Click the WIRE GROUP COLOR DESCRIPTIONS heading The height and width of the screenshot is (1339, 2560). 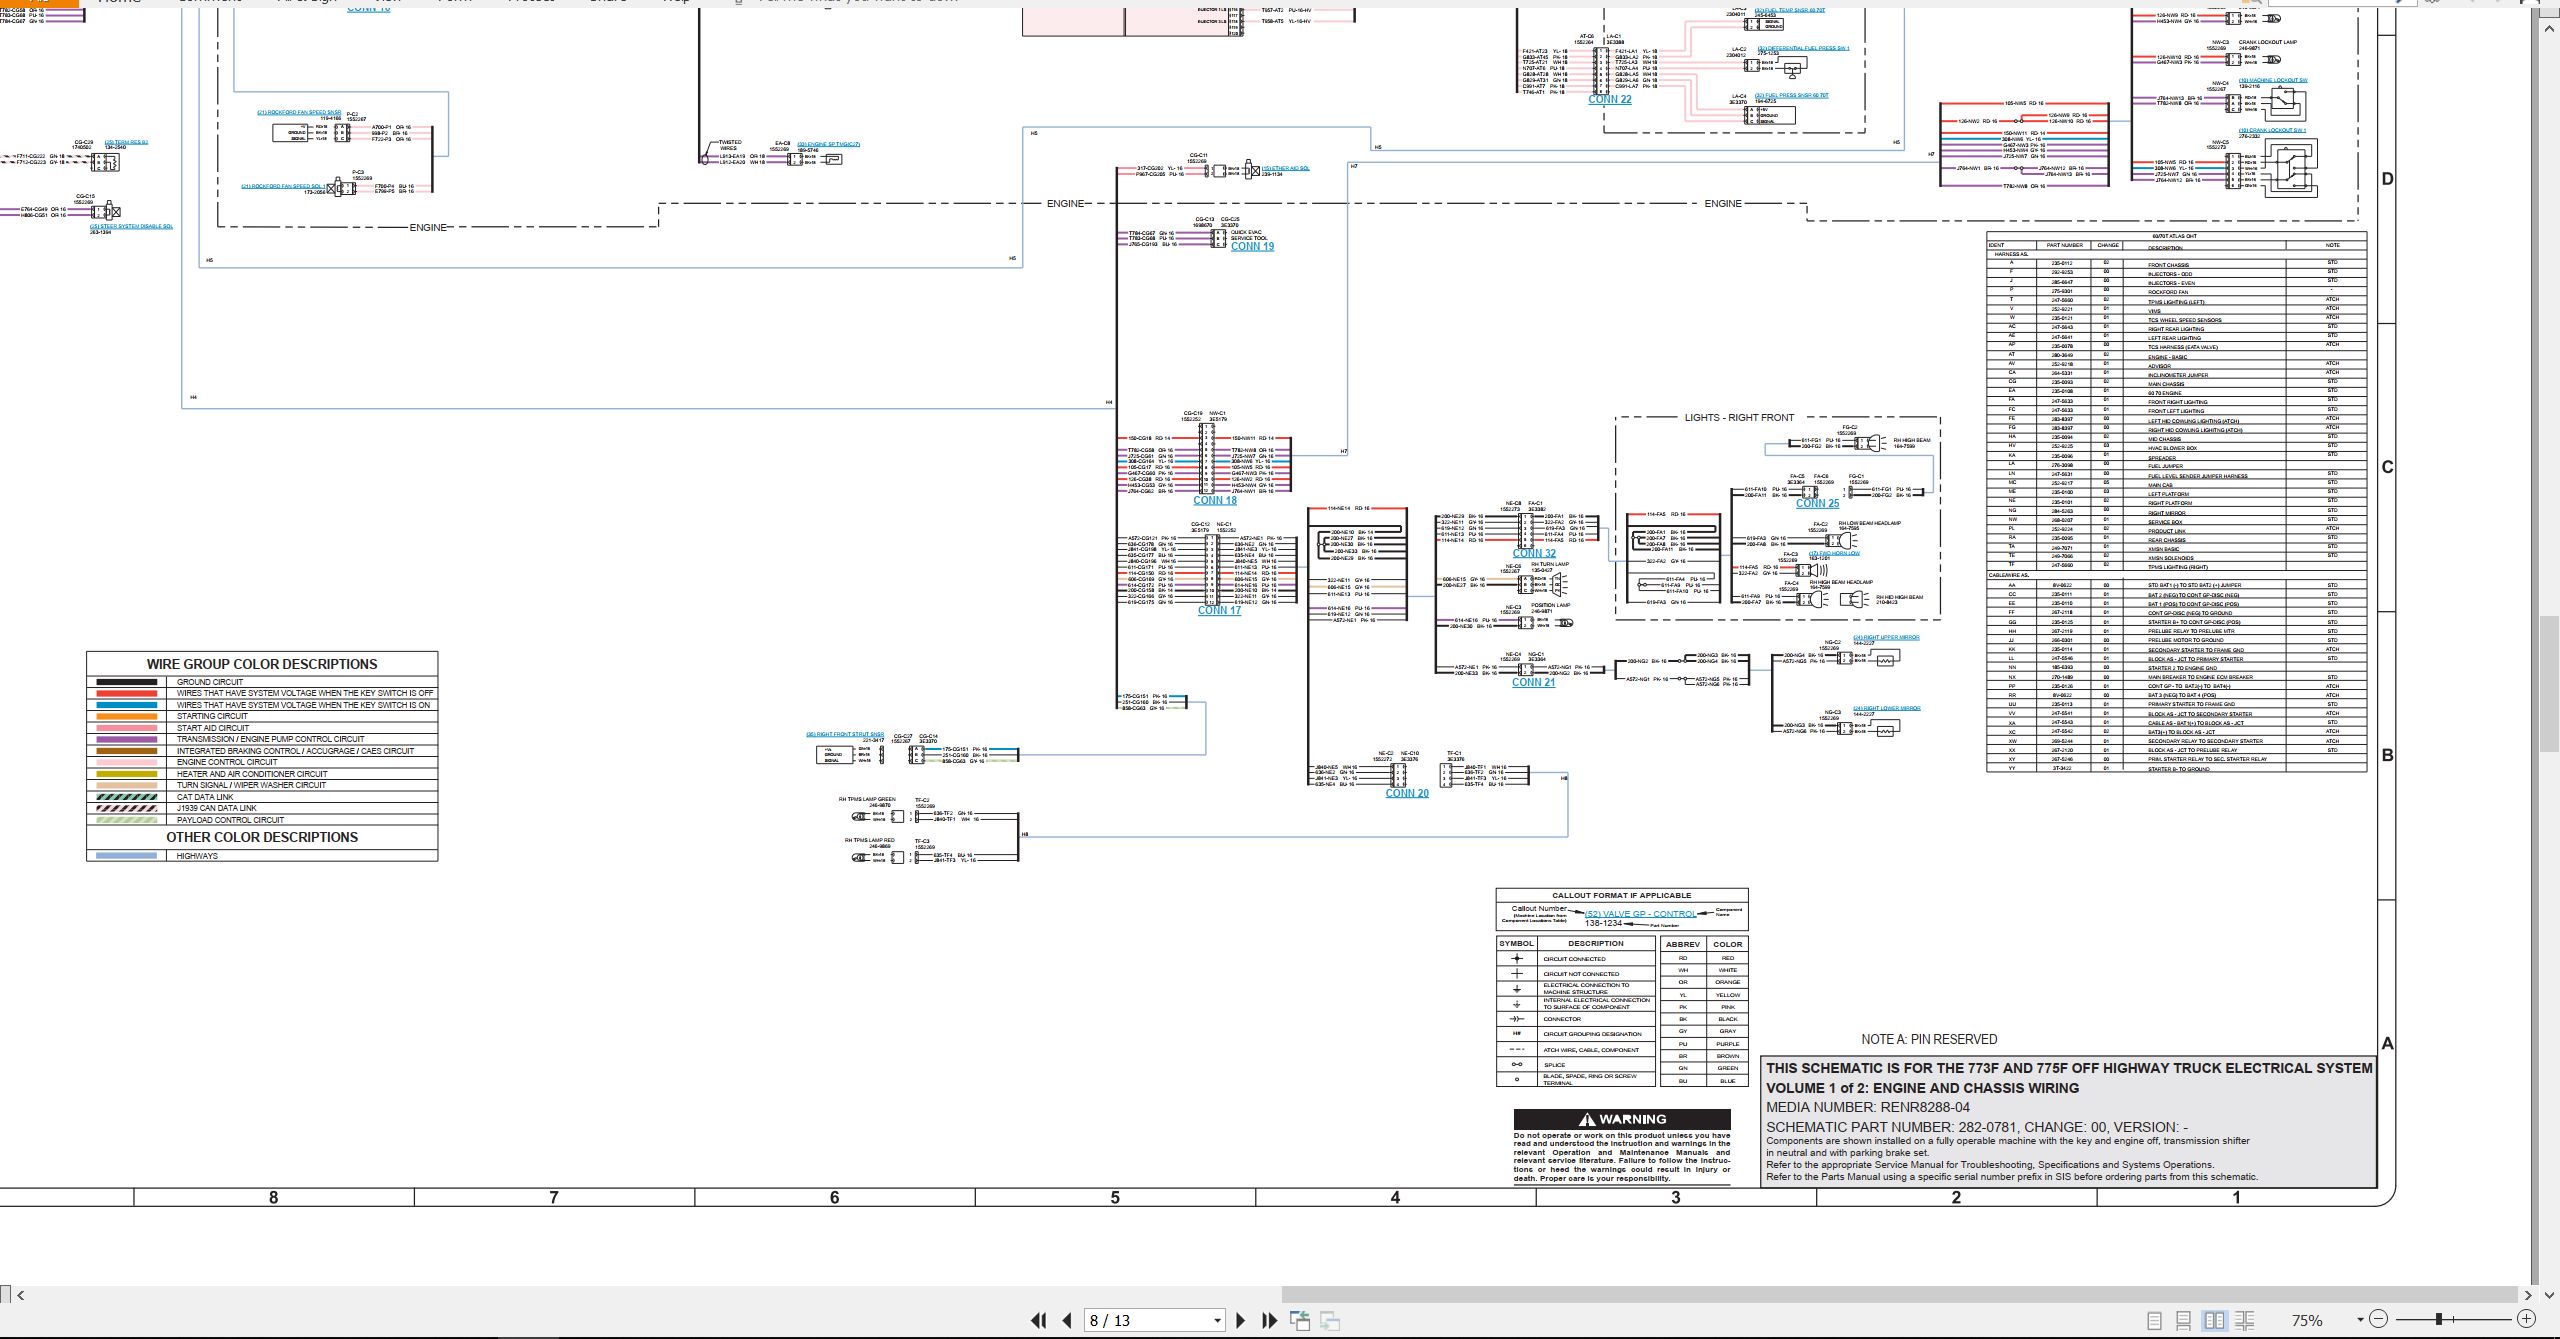click(262, 664)
